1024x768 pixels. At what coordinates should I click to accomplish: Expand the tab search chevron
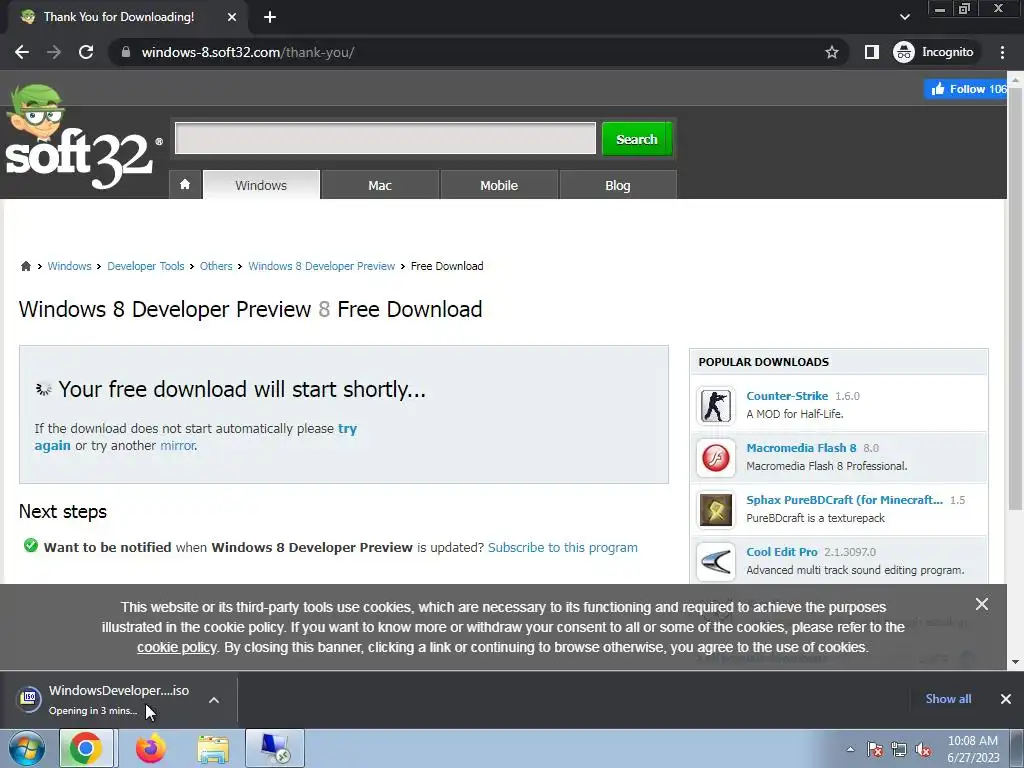904,17
